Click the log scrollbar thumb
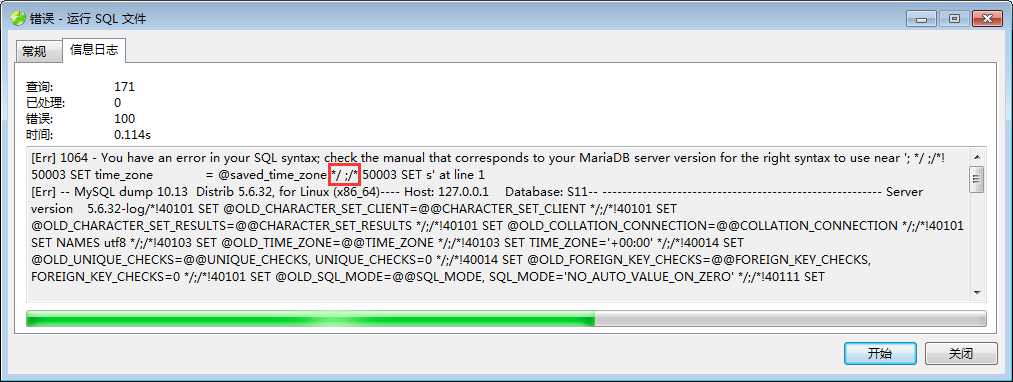The height and width of the screenshot is (382, 1013). tap(977, 179)
